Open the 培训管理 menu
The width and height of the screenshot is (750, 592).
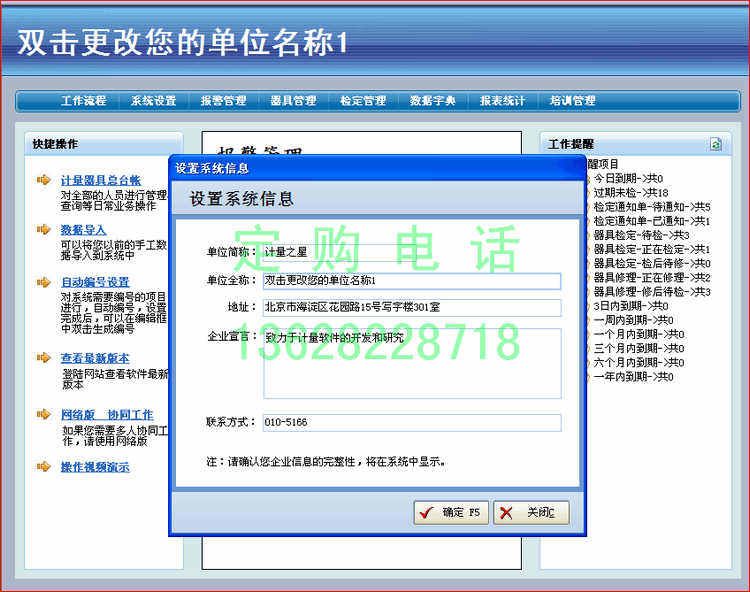[x=573, y=101]
